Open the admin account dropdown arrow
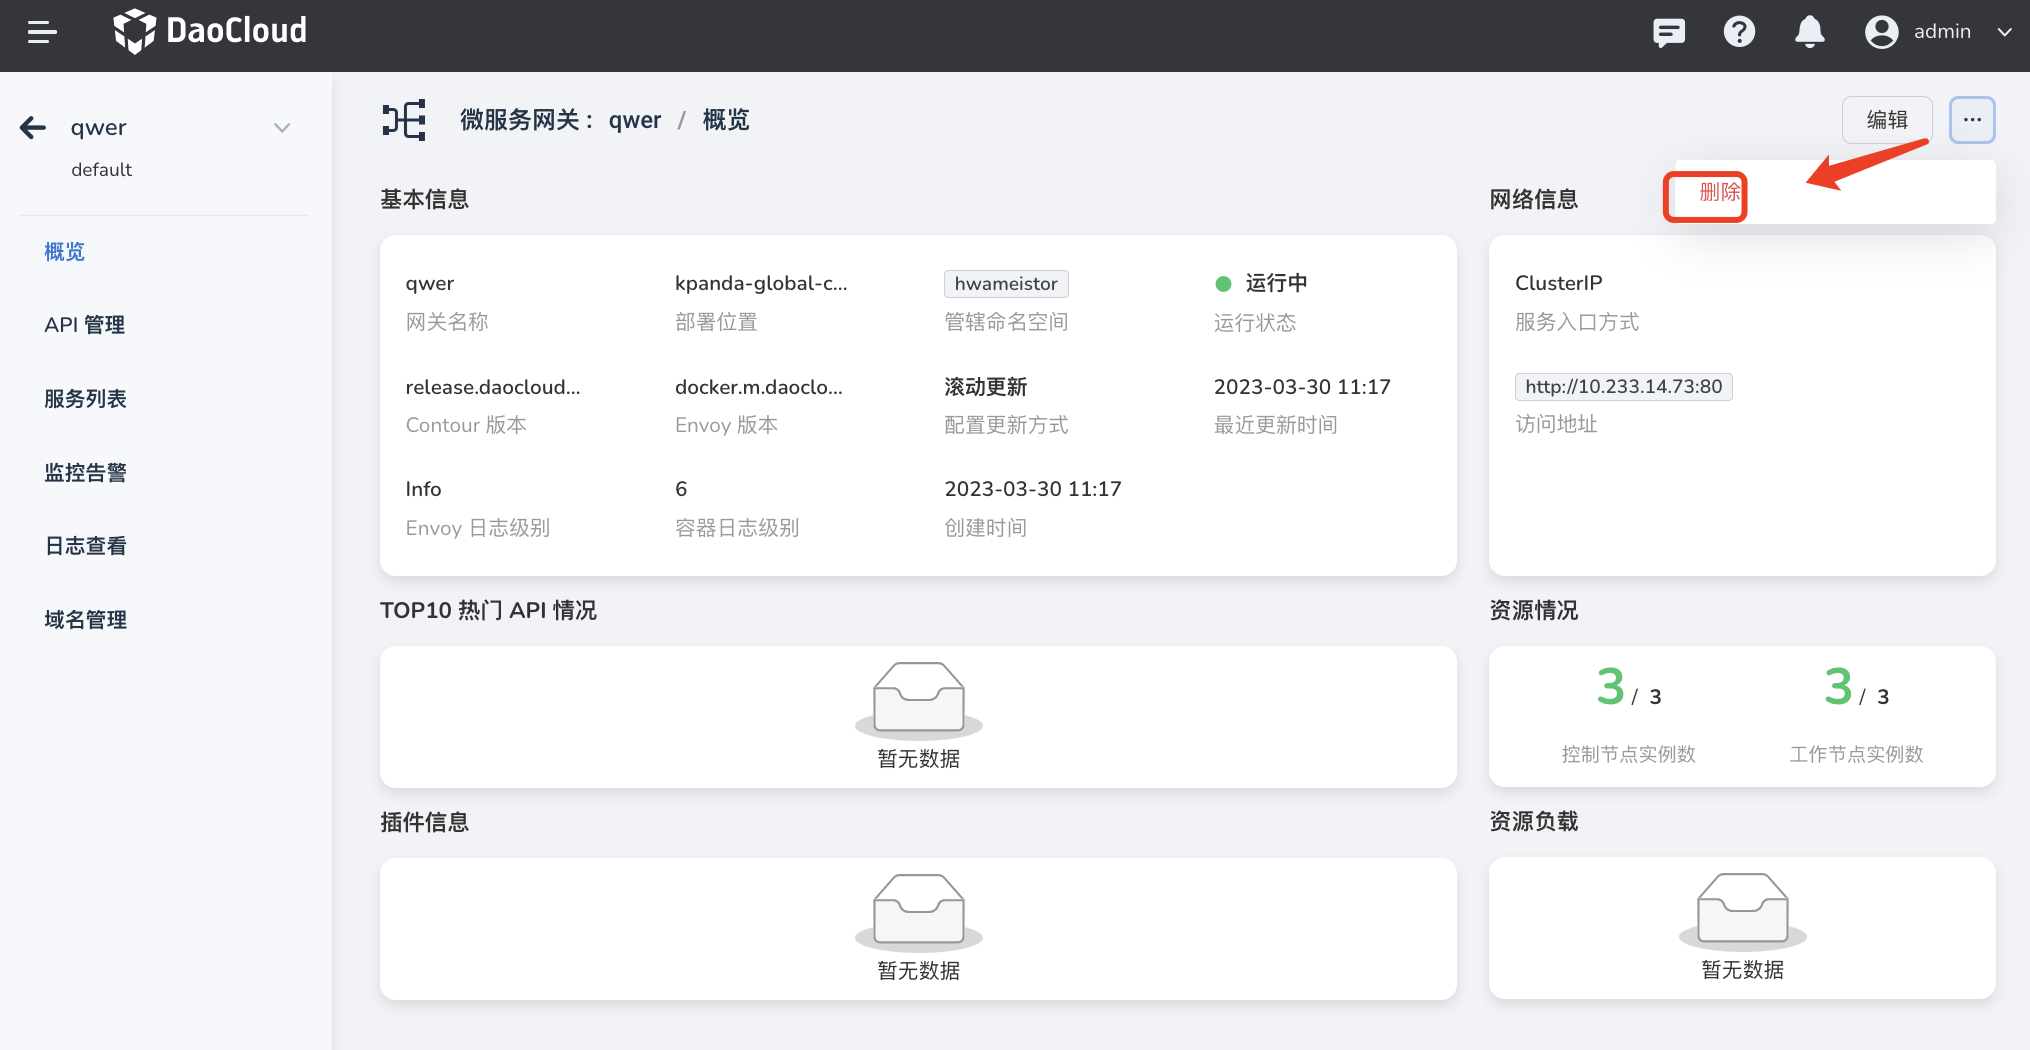This screenshot has height=1050, width=2030. click(2004, 32)
